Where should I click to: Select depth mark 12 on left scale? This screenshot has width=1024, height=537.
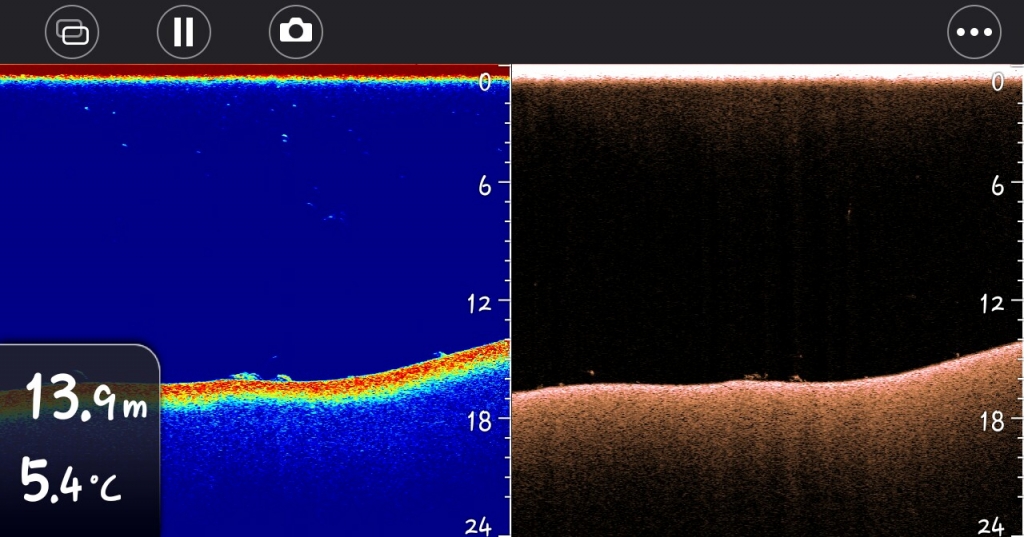click(x=479, y=303)
